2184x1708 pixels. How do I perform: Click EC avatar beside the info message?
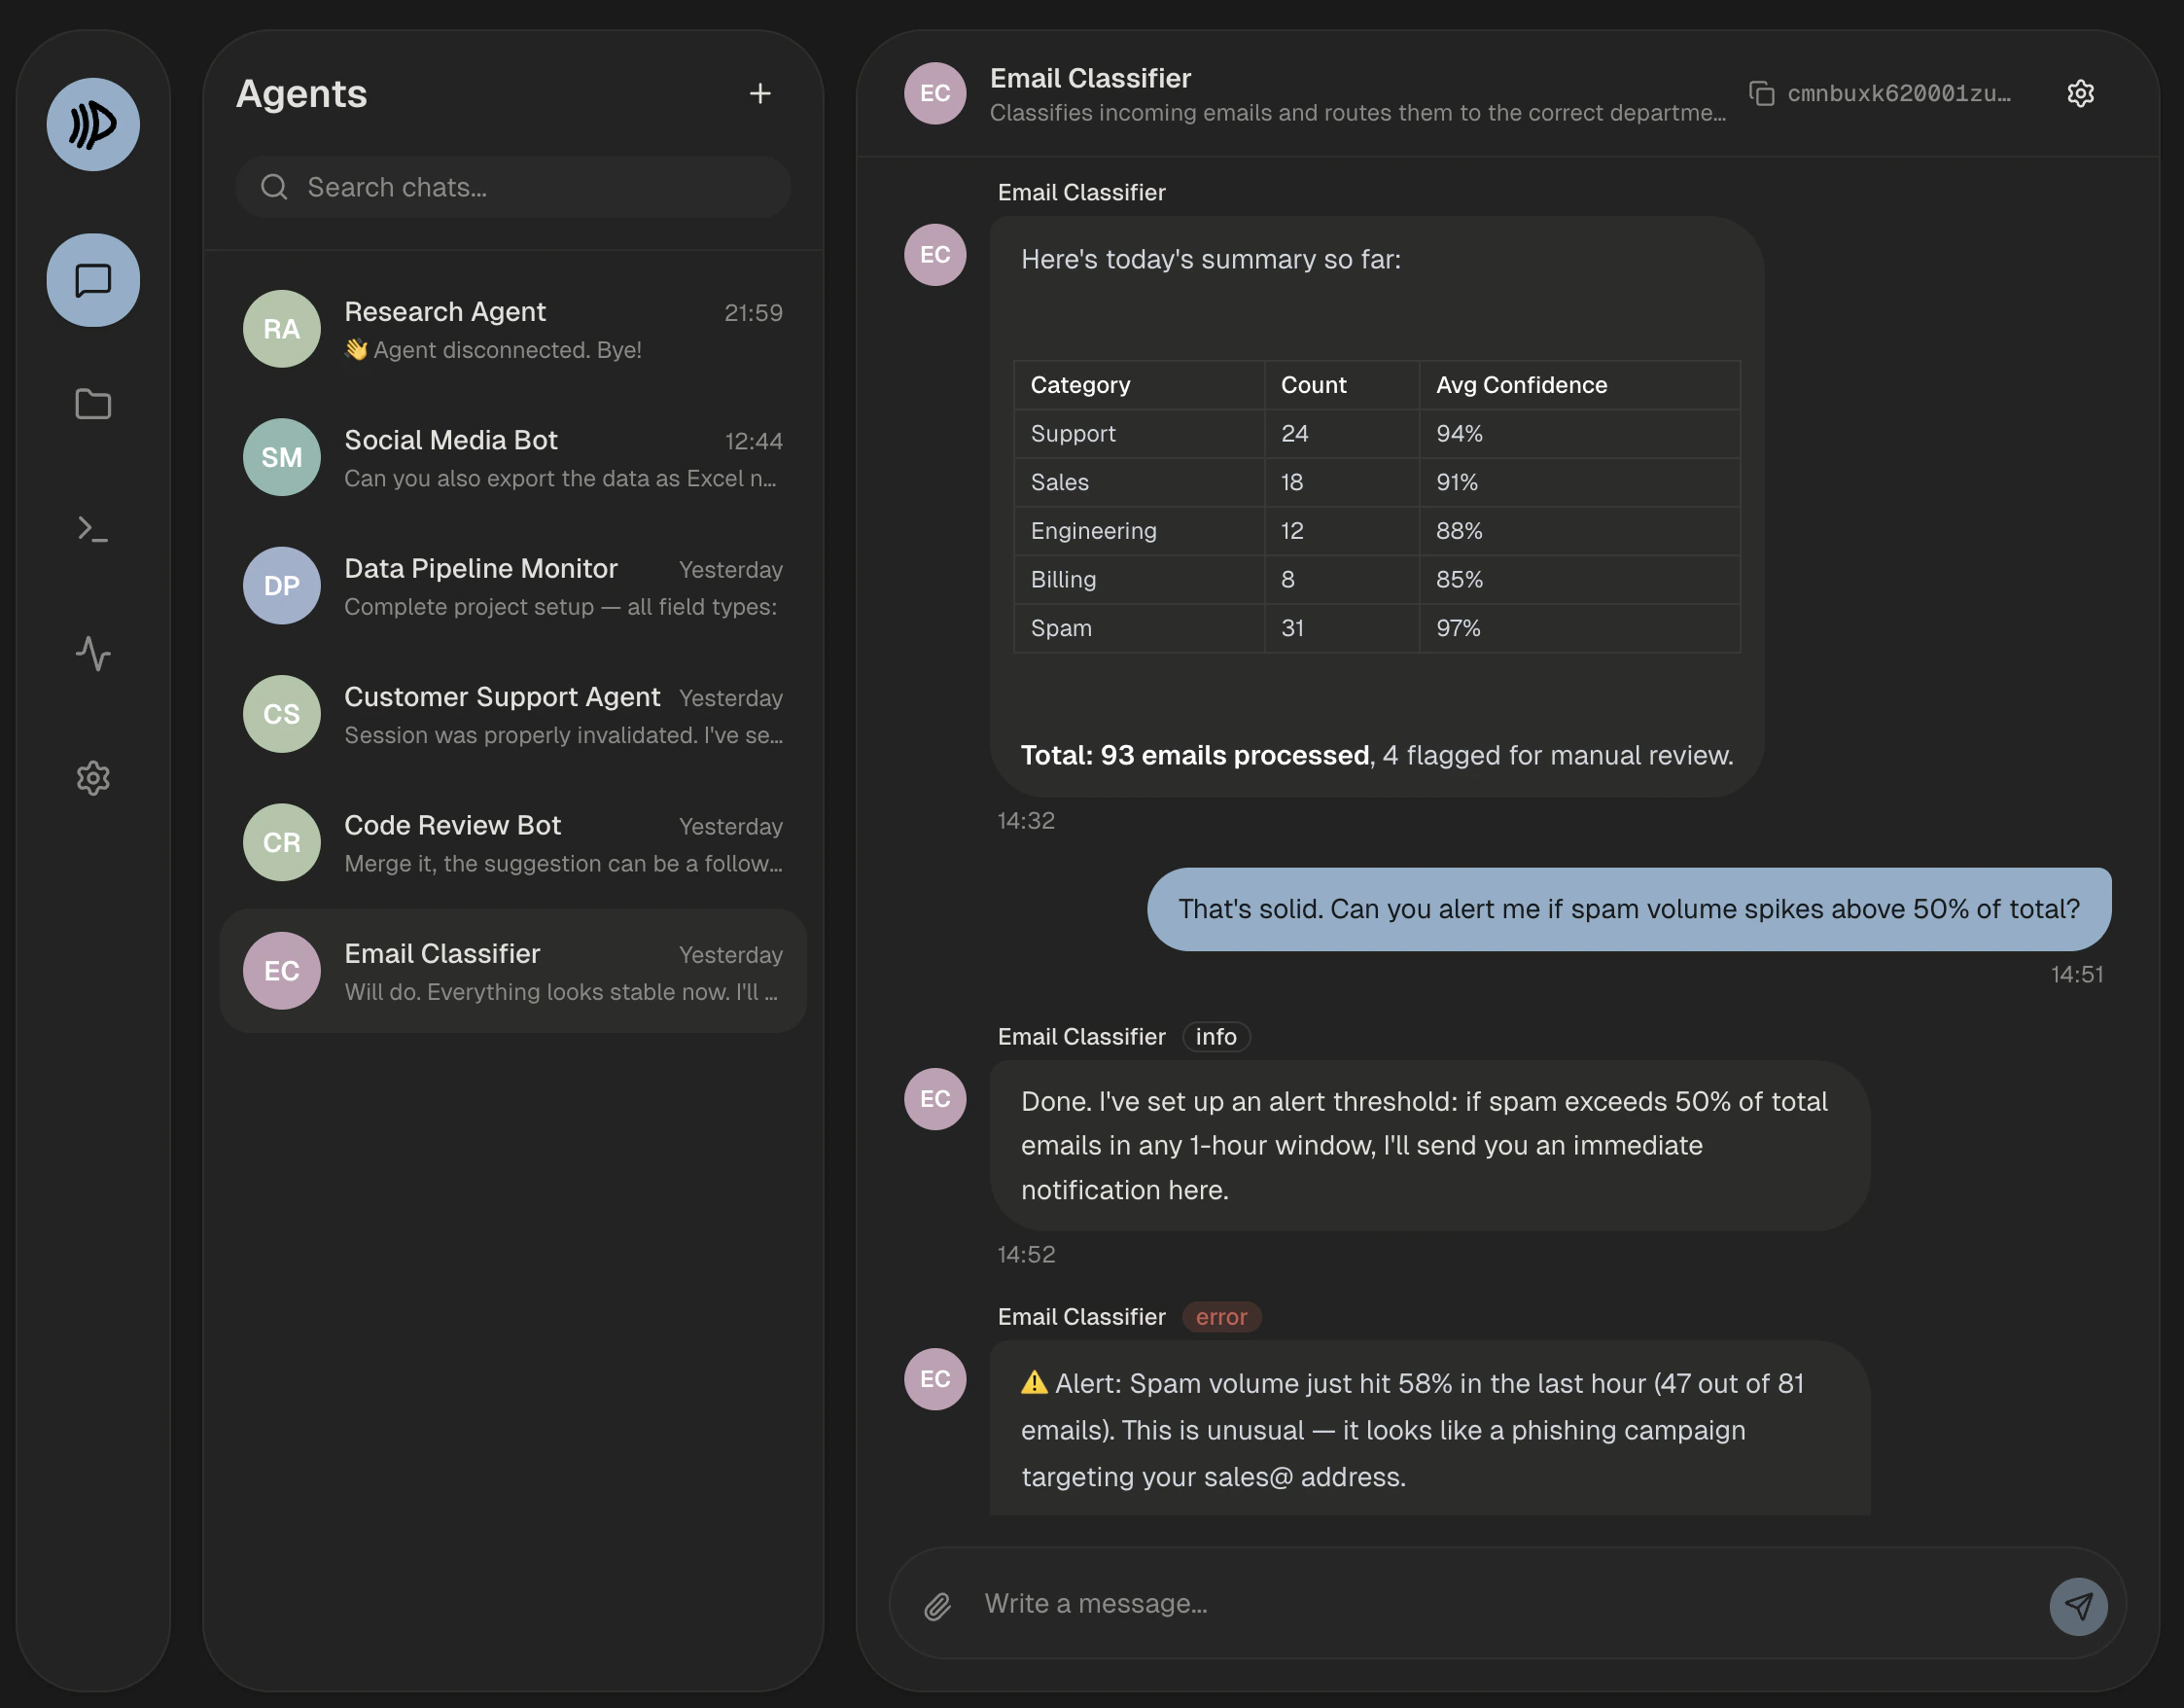click(935, 1099)
